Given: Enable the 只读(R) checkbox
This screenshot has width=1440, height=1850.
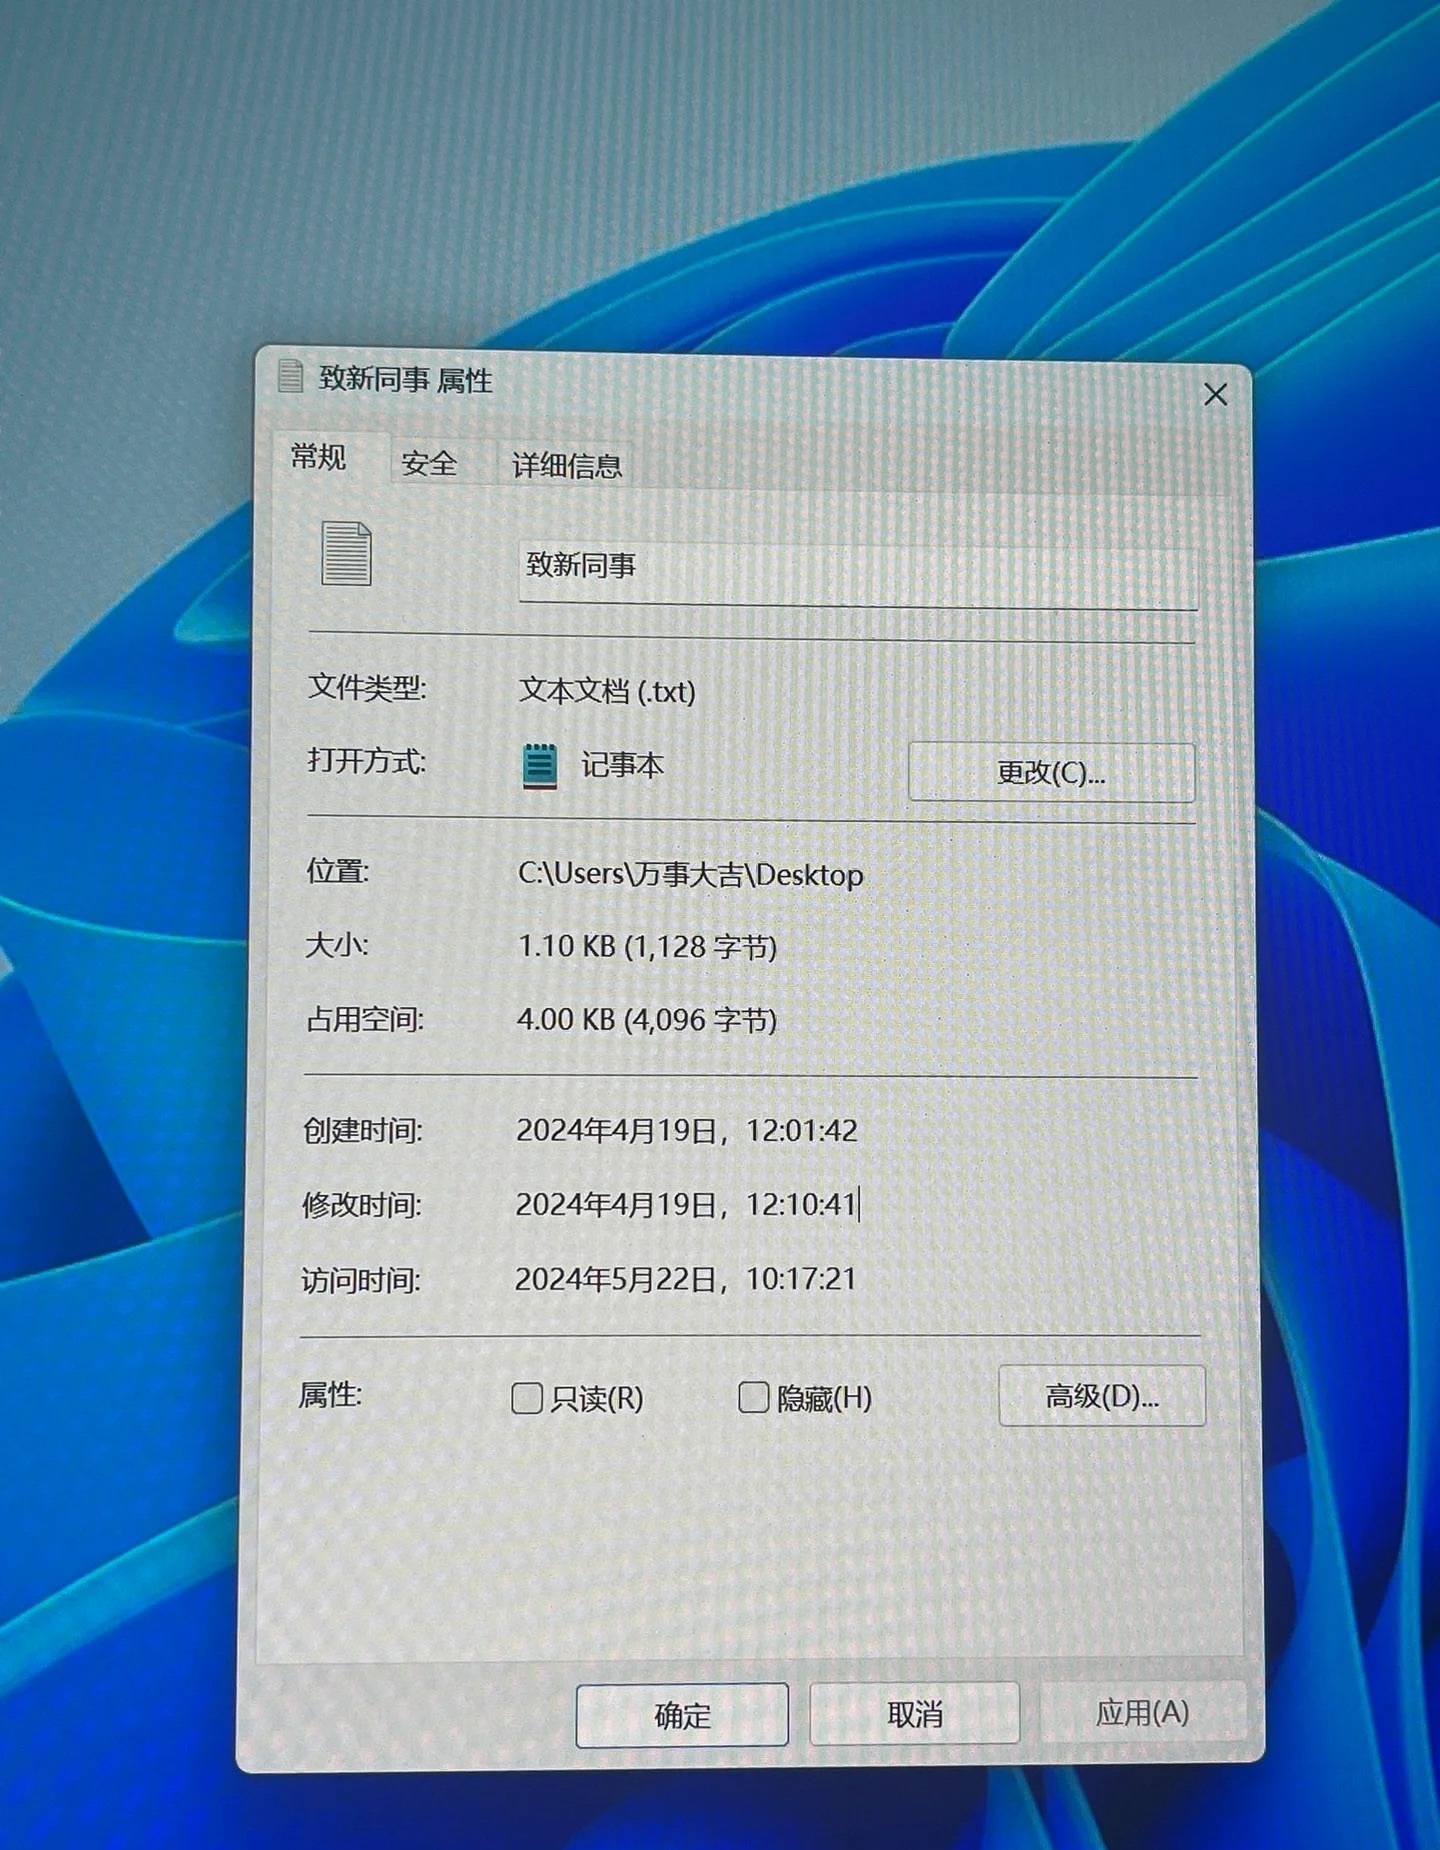Looking at the screenshot, I should (527, 1398).
